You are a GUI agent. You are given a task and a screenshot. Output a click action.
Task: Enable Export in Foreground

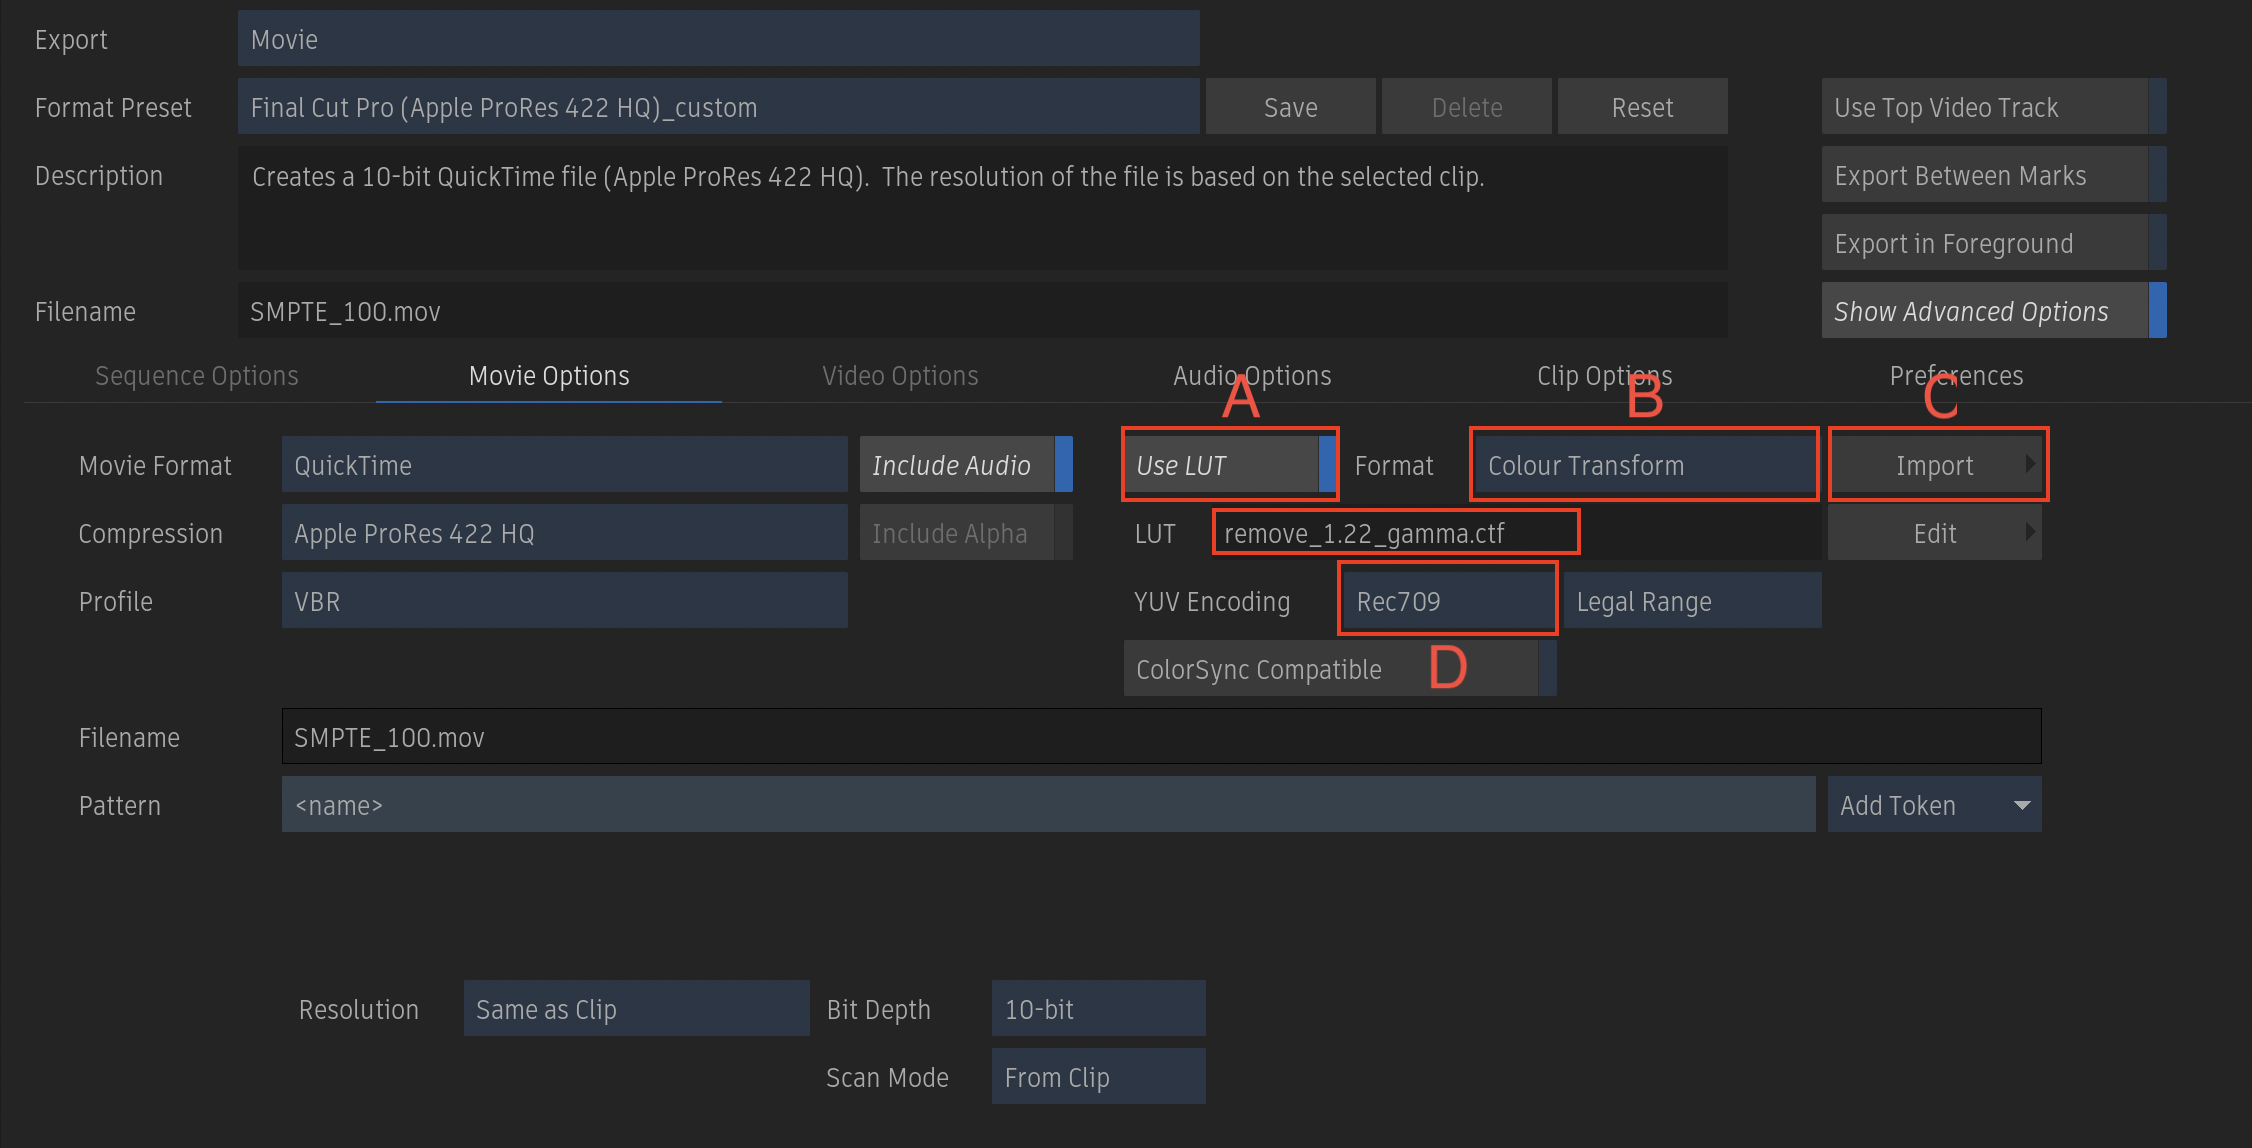click(1984, 243)
